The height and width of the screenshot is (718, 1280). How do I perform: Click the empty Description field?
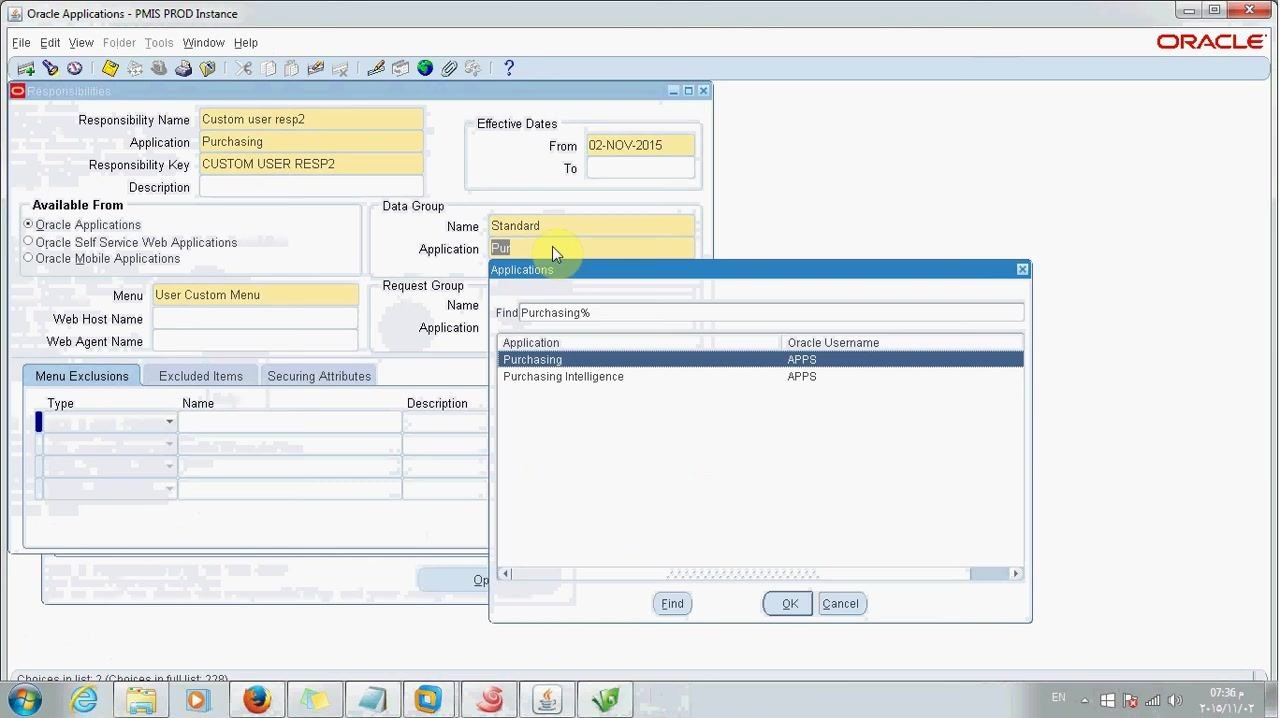tap(311, 187)
